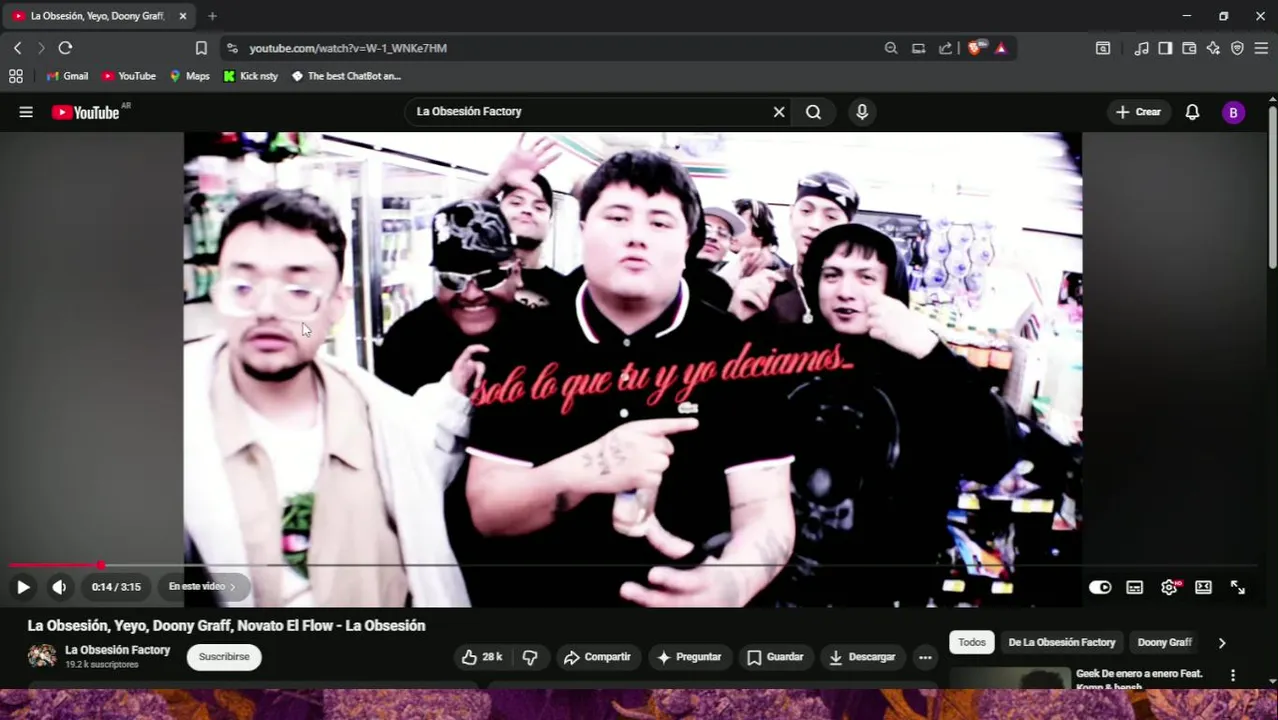
Task: Toggle the browser sidebar panel
Action: (x=1165, y=48)
